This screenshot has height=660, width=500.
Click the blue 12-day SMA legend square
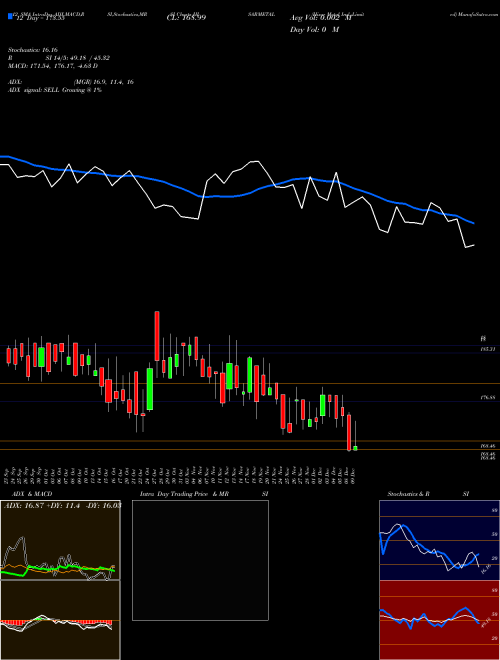click(x=10, y=17)
